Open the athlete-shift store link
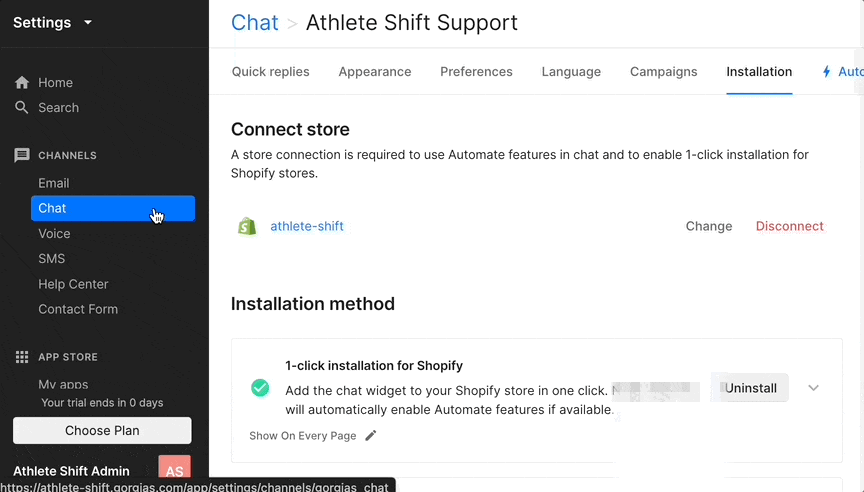 [x=307, y=226]
